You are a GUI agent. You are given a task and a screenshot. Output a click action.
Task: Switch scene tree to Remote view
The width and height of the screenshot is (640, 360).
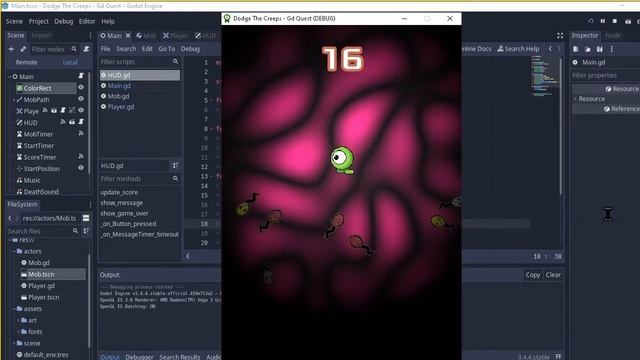click(x=27, y=62)
